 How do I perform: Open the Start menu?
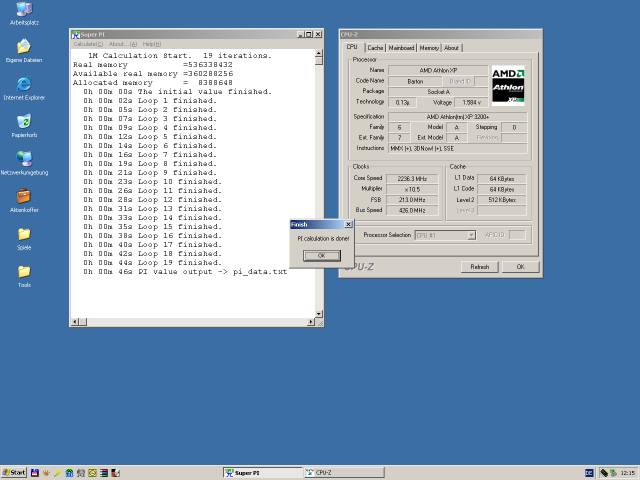click(x=14, y=473)
